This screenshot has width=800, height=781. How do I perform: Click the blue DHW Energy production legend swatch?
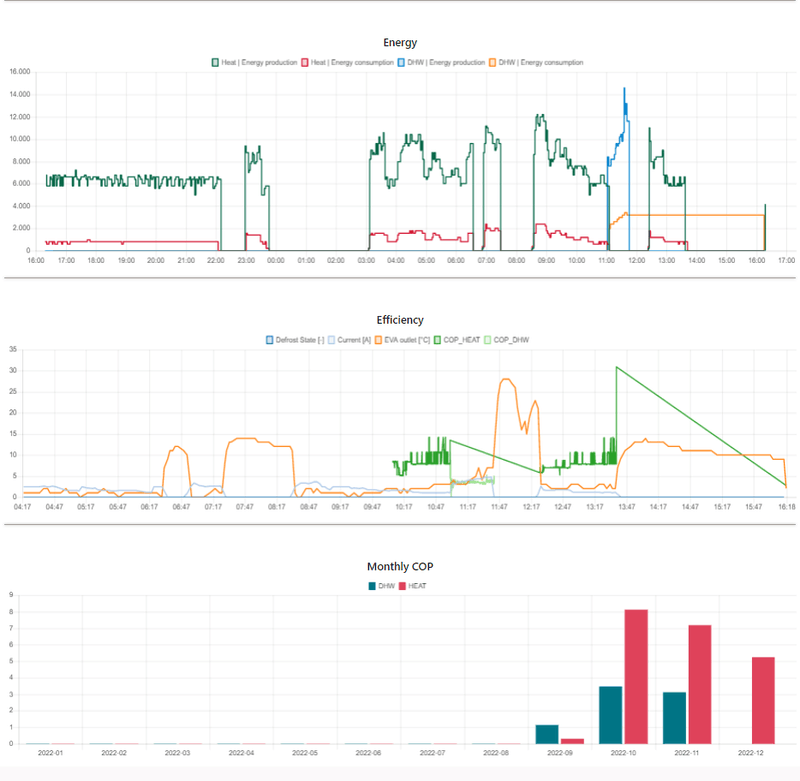(x=403, y=61)
